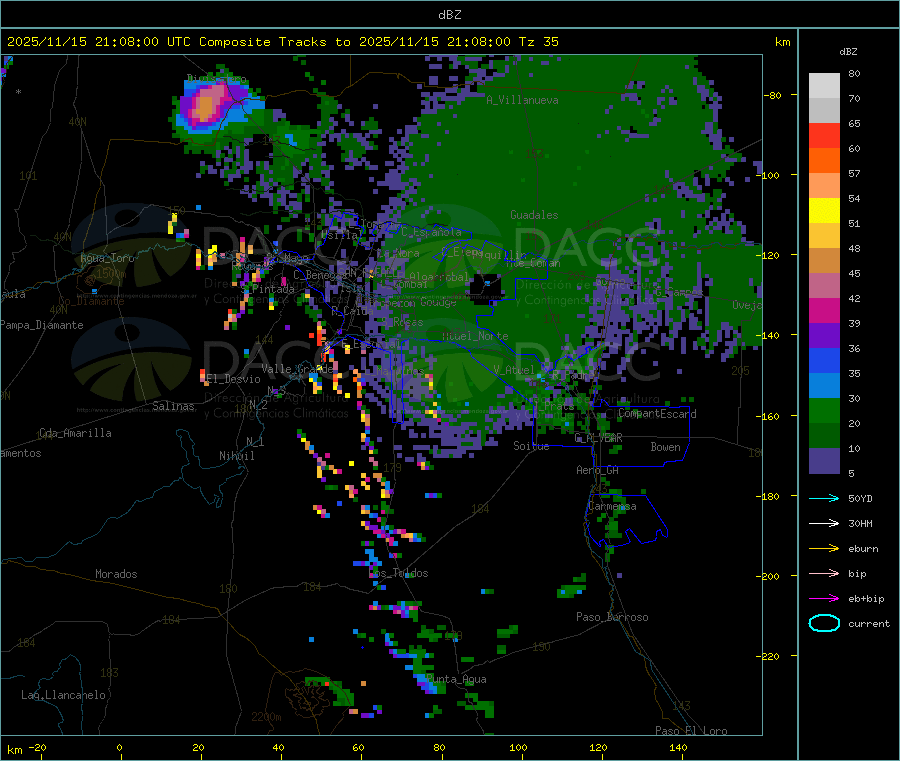
Task: Click the 'Carmensa' map label
Action: 612,506
